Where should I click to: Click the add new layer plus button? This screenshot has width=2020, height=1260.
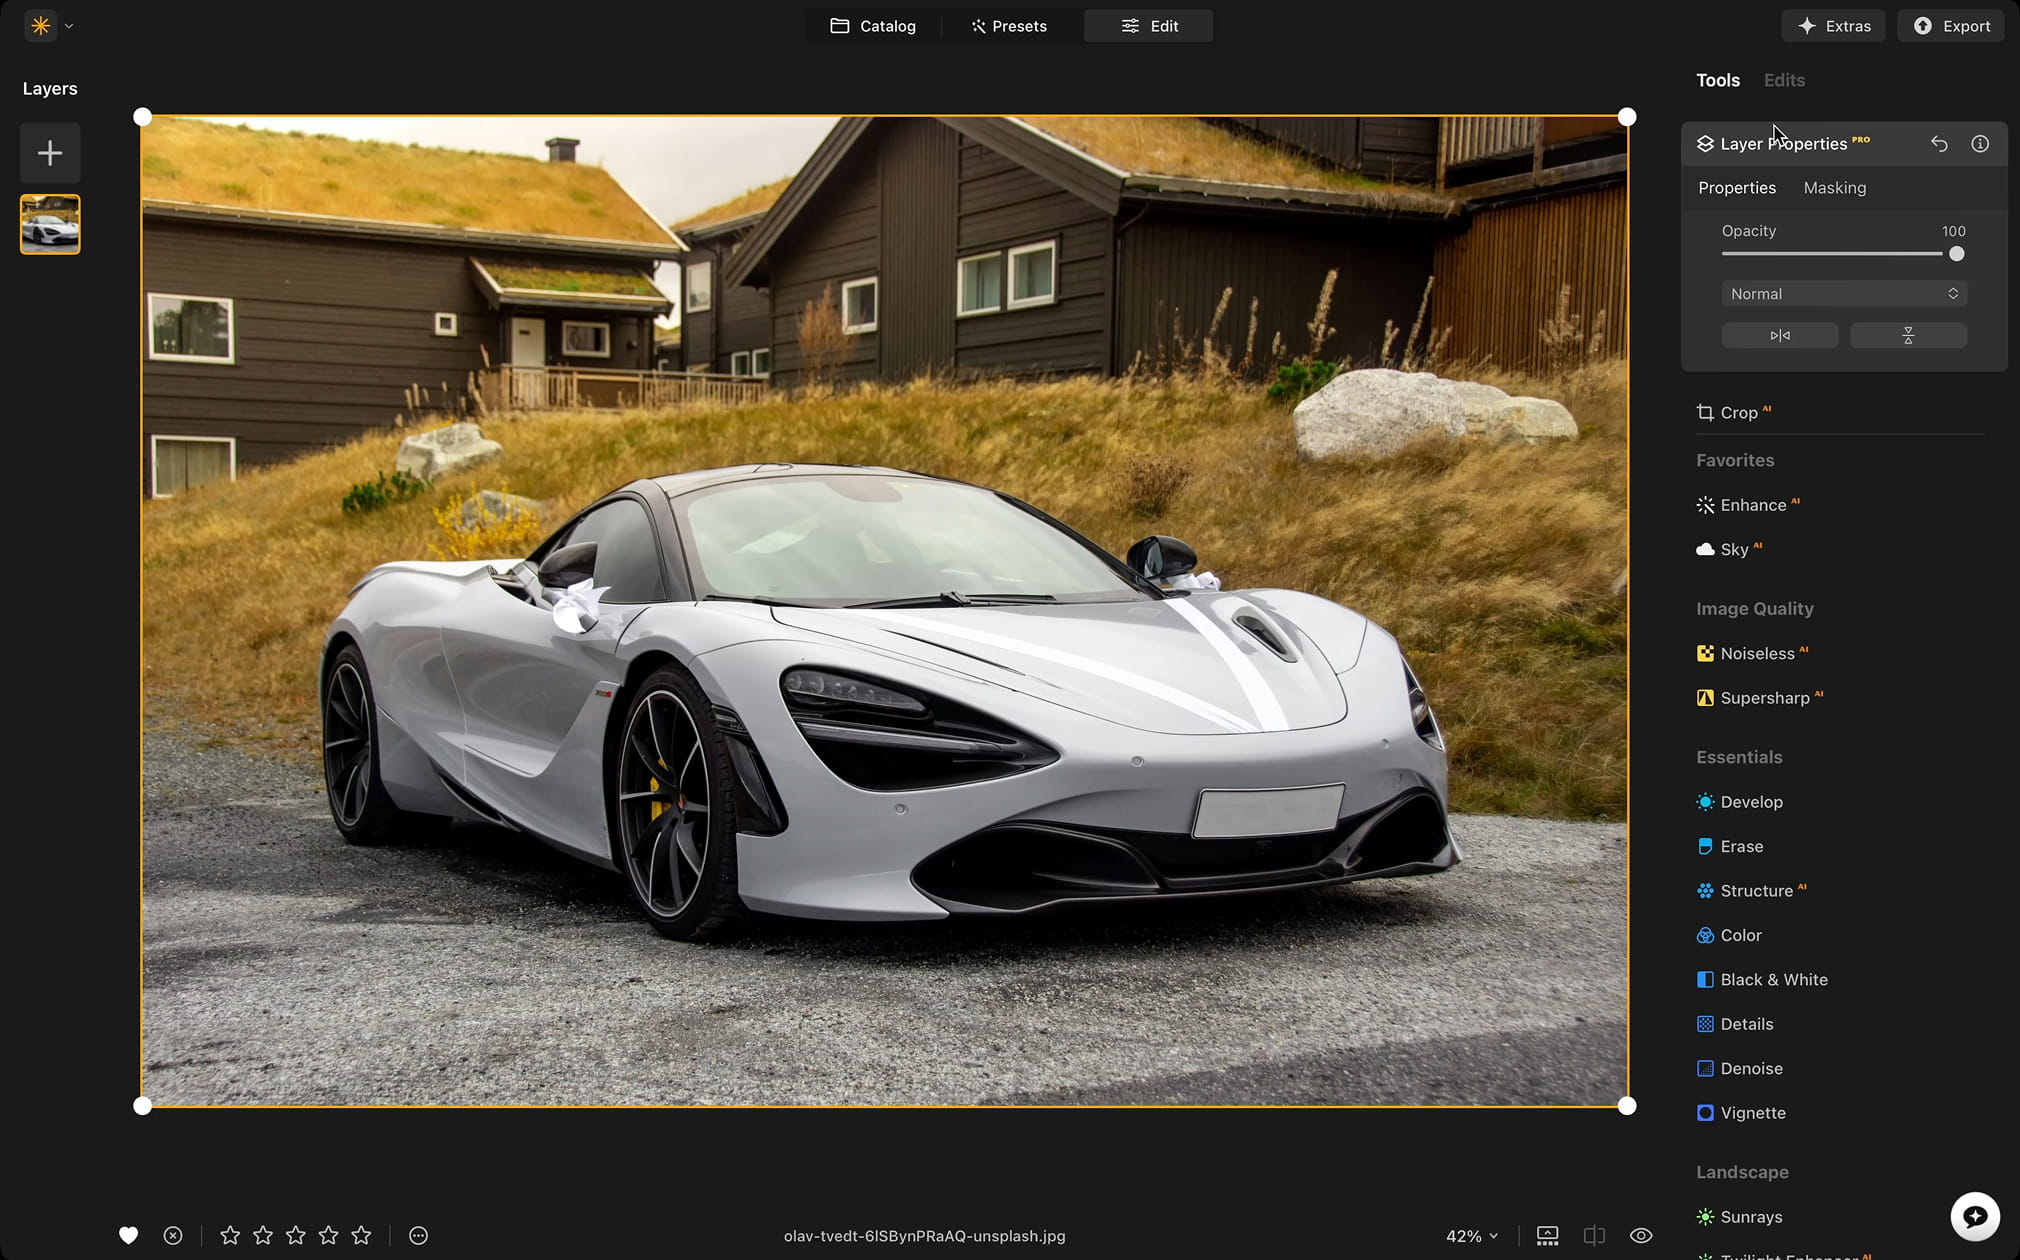(x=50, y=153)
